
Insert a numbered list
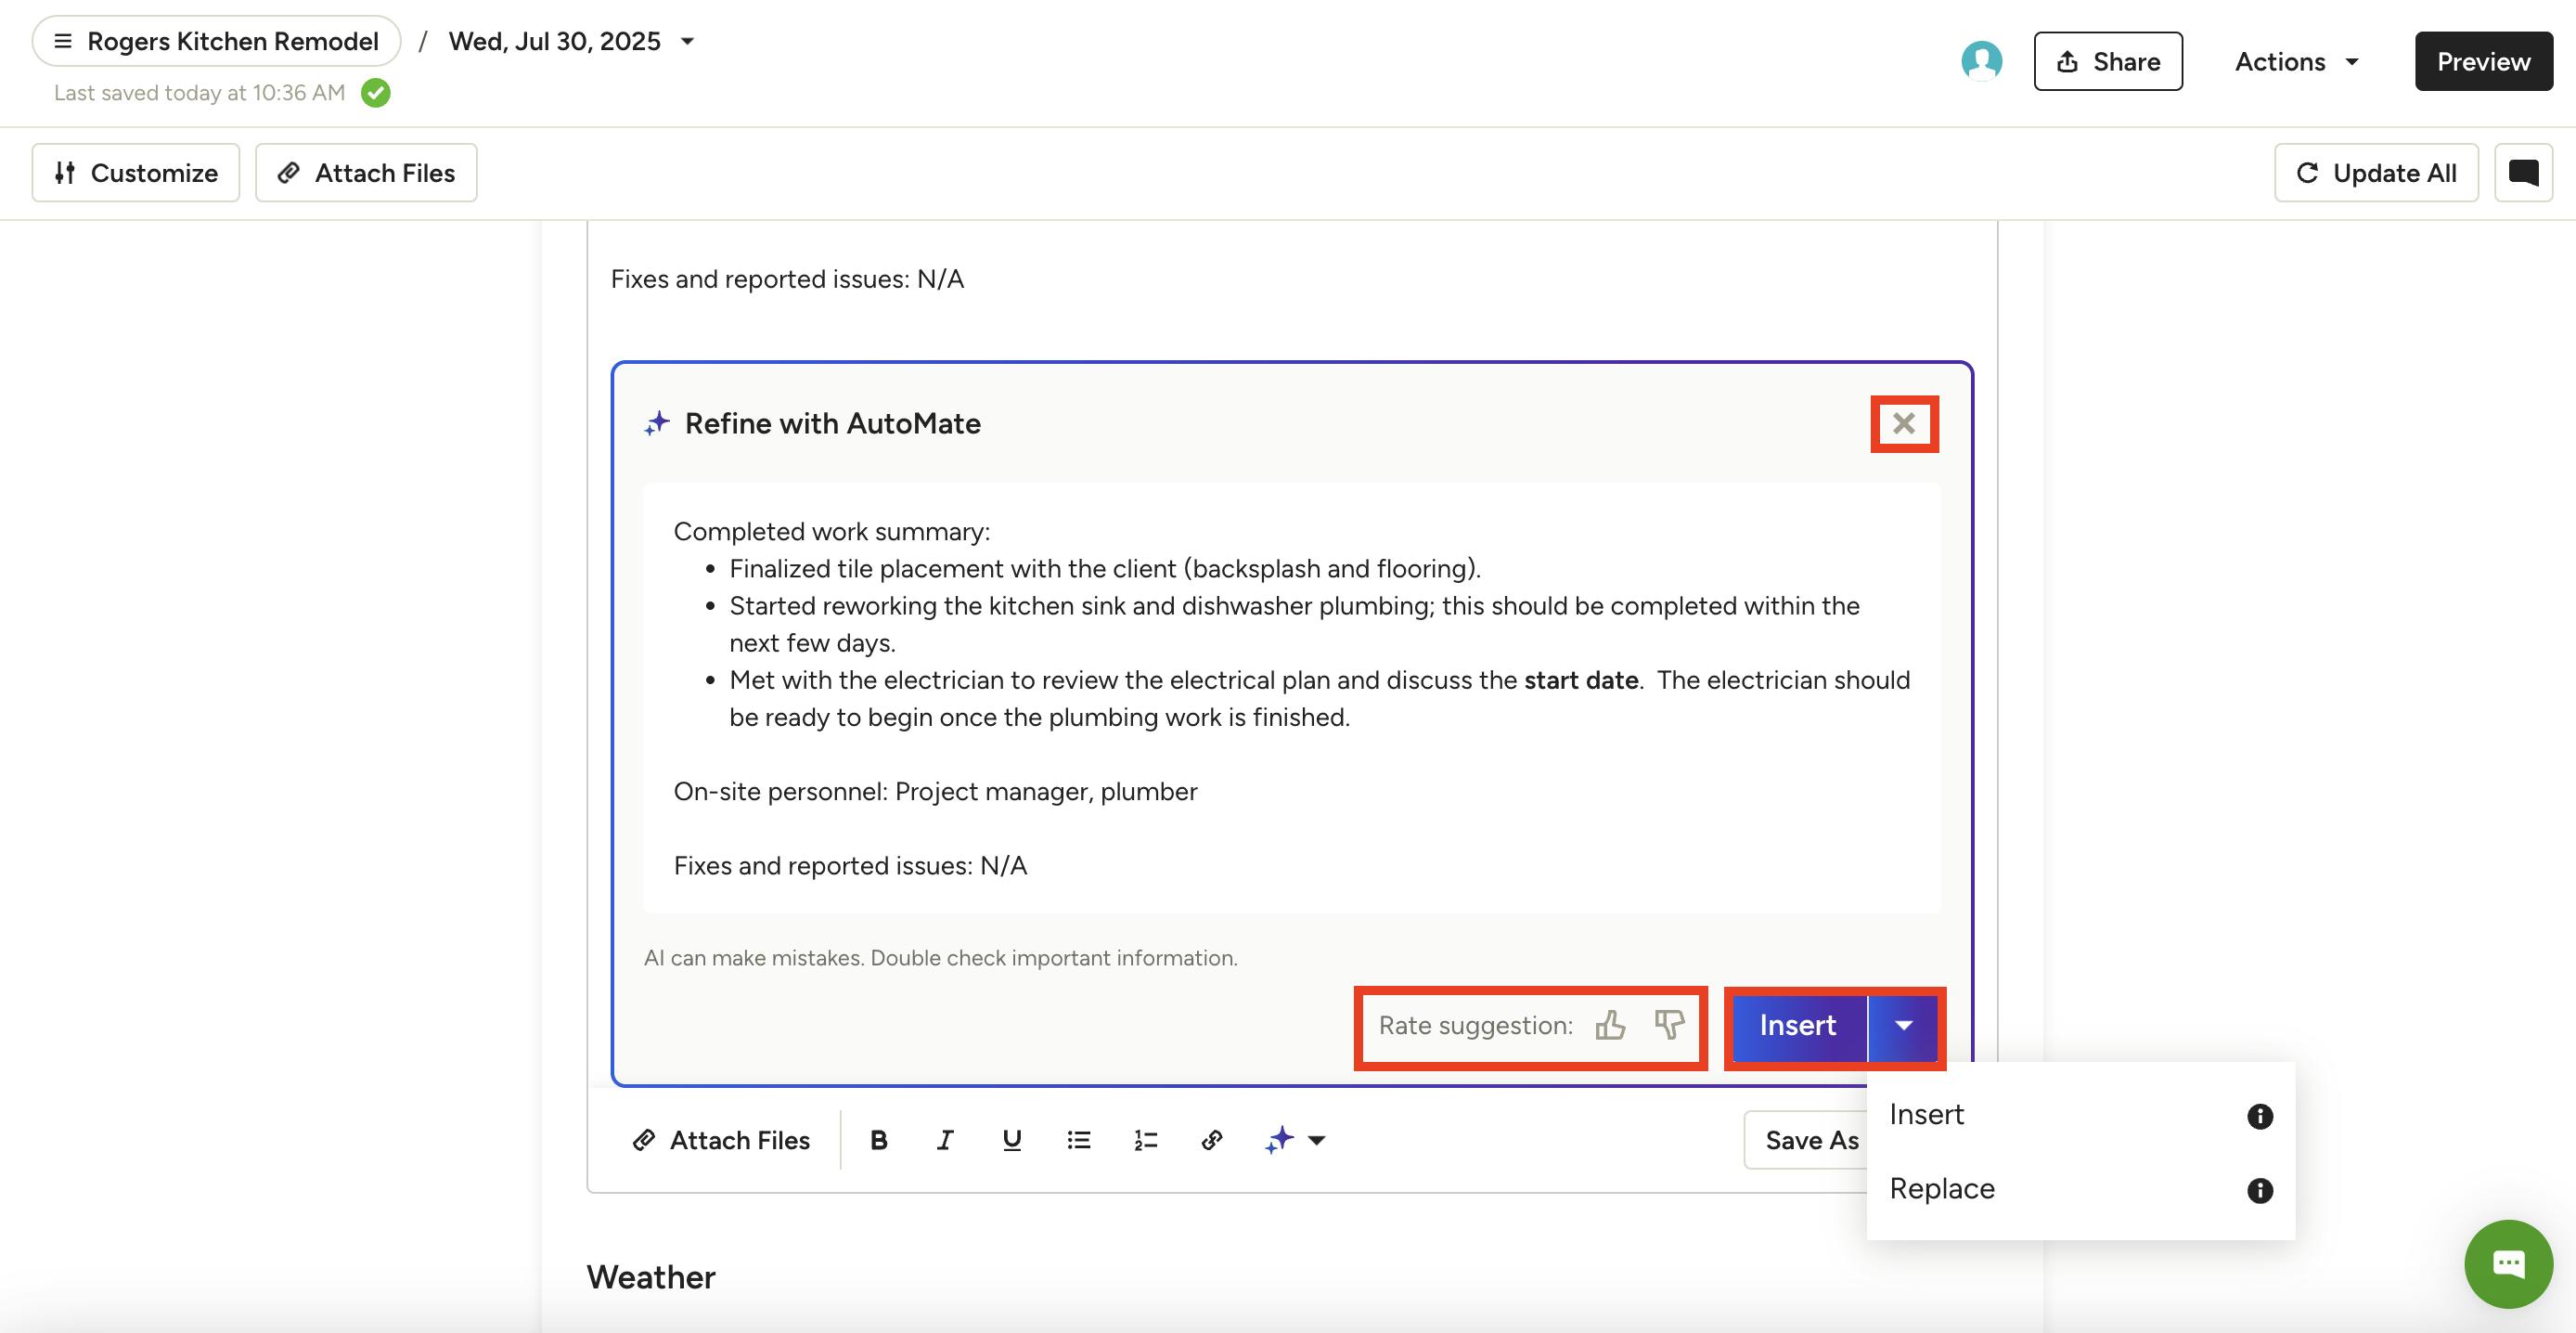pyautogui.click(x=1145, y=1140)
